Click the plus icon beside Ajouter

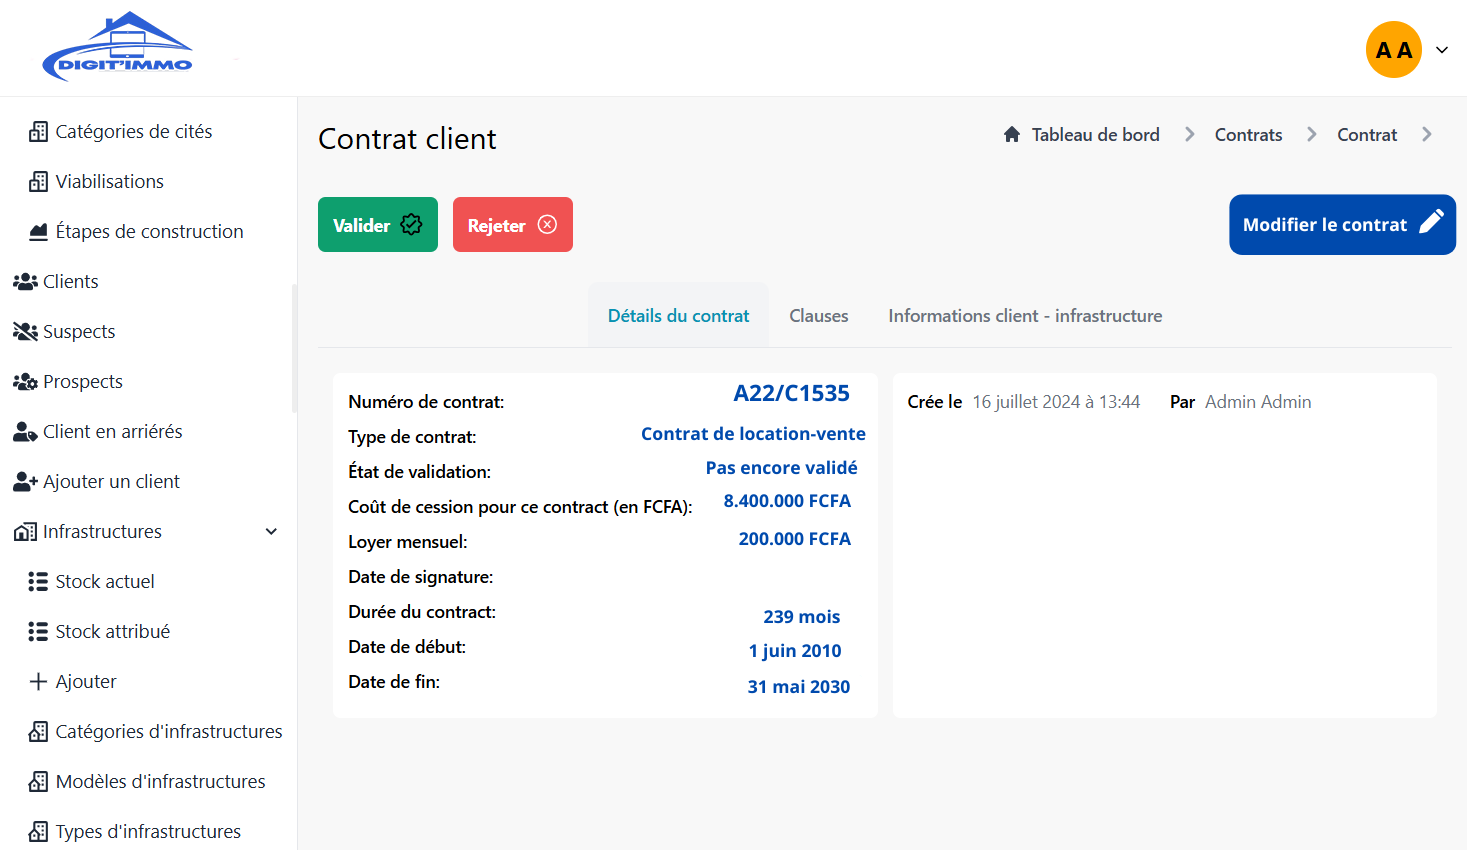coord(38,682)
